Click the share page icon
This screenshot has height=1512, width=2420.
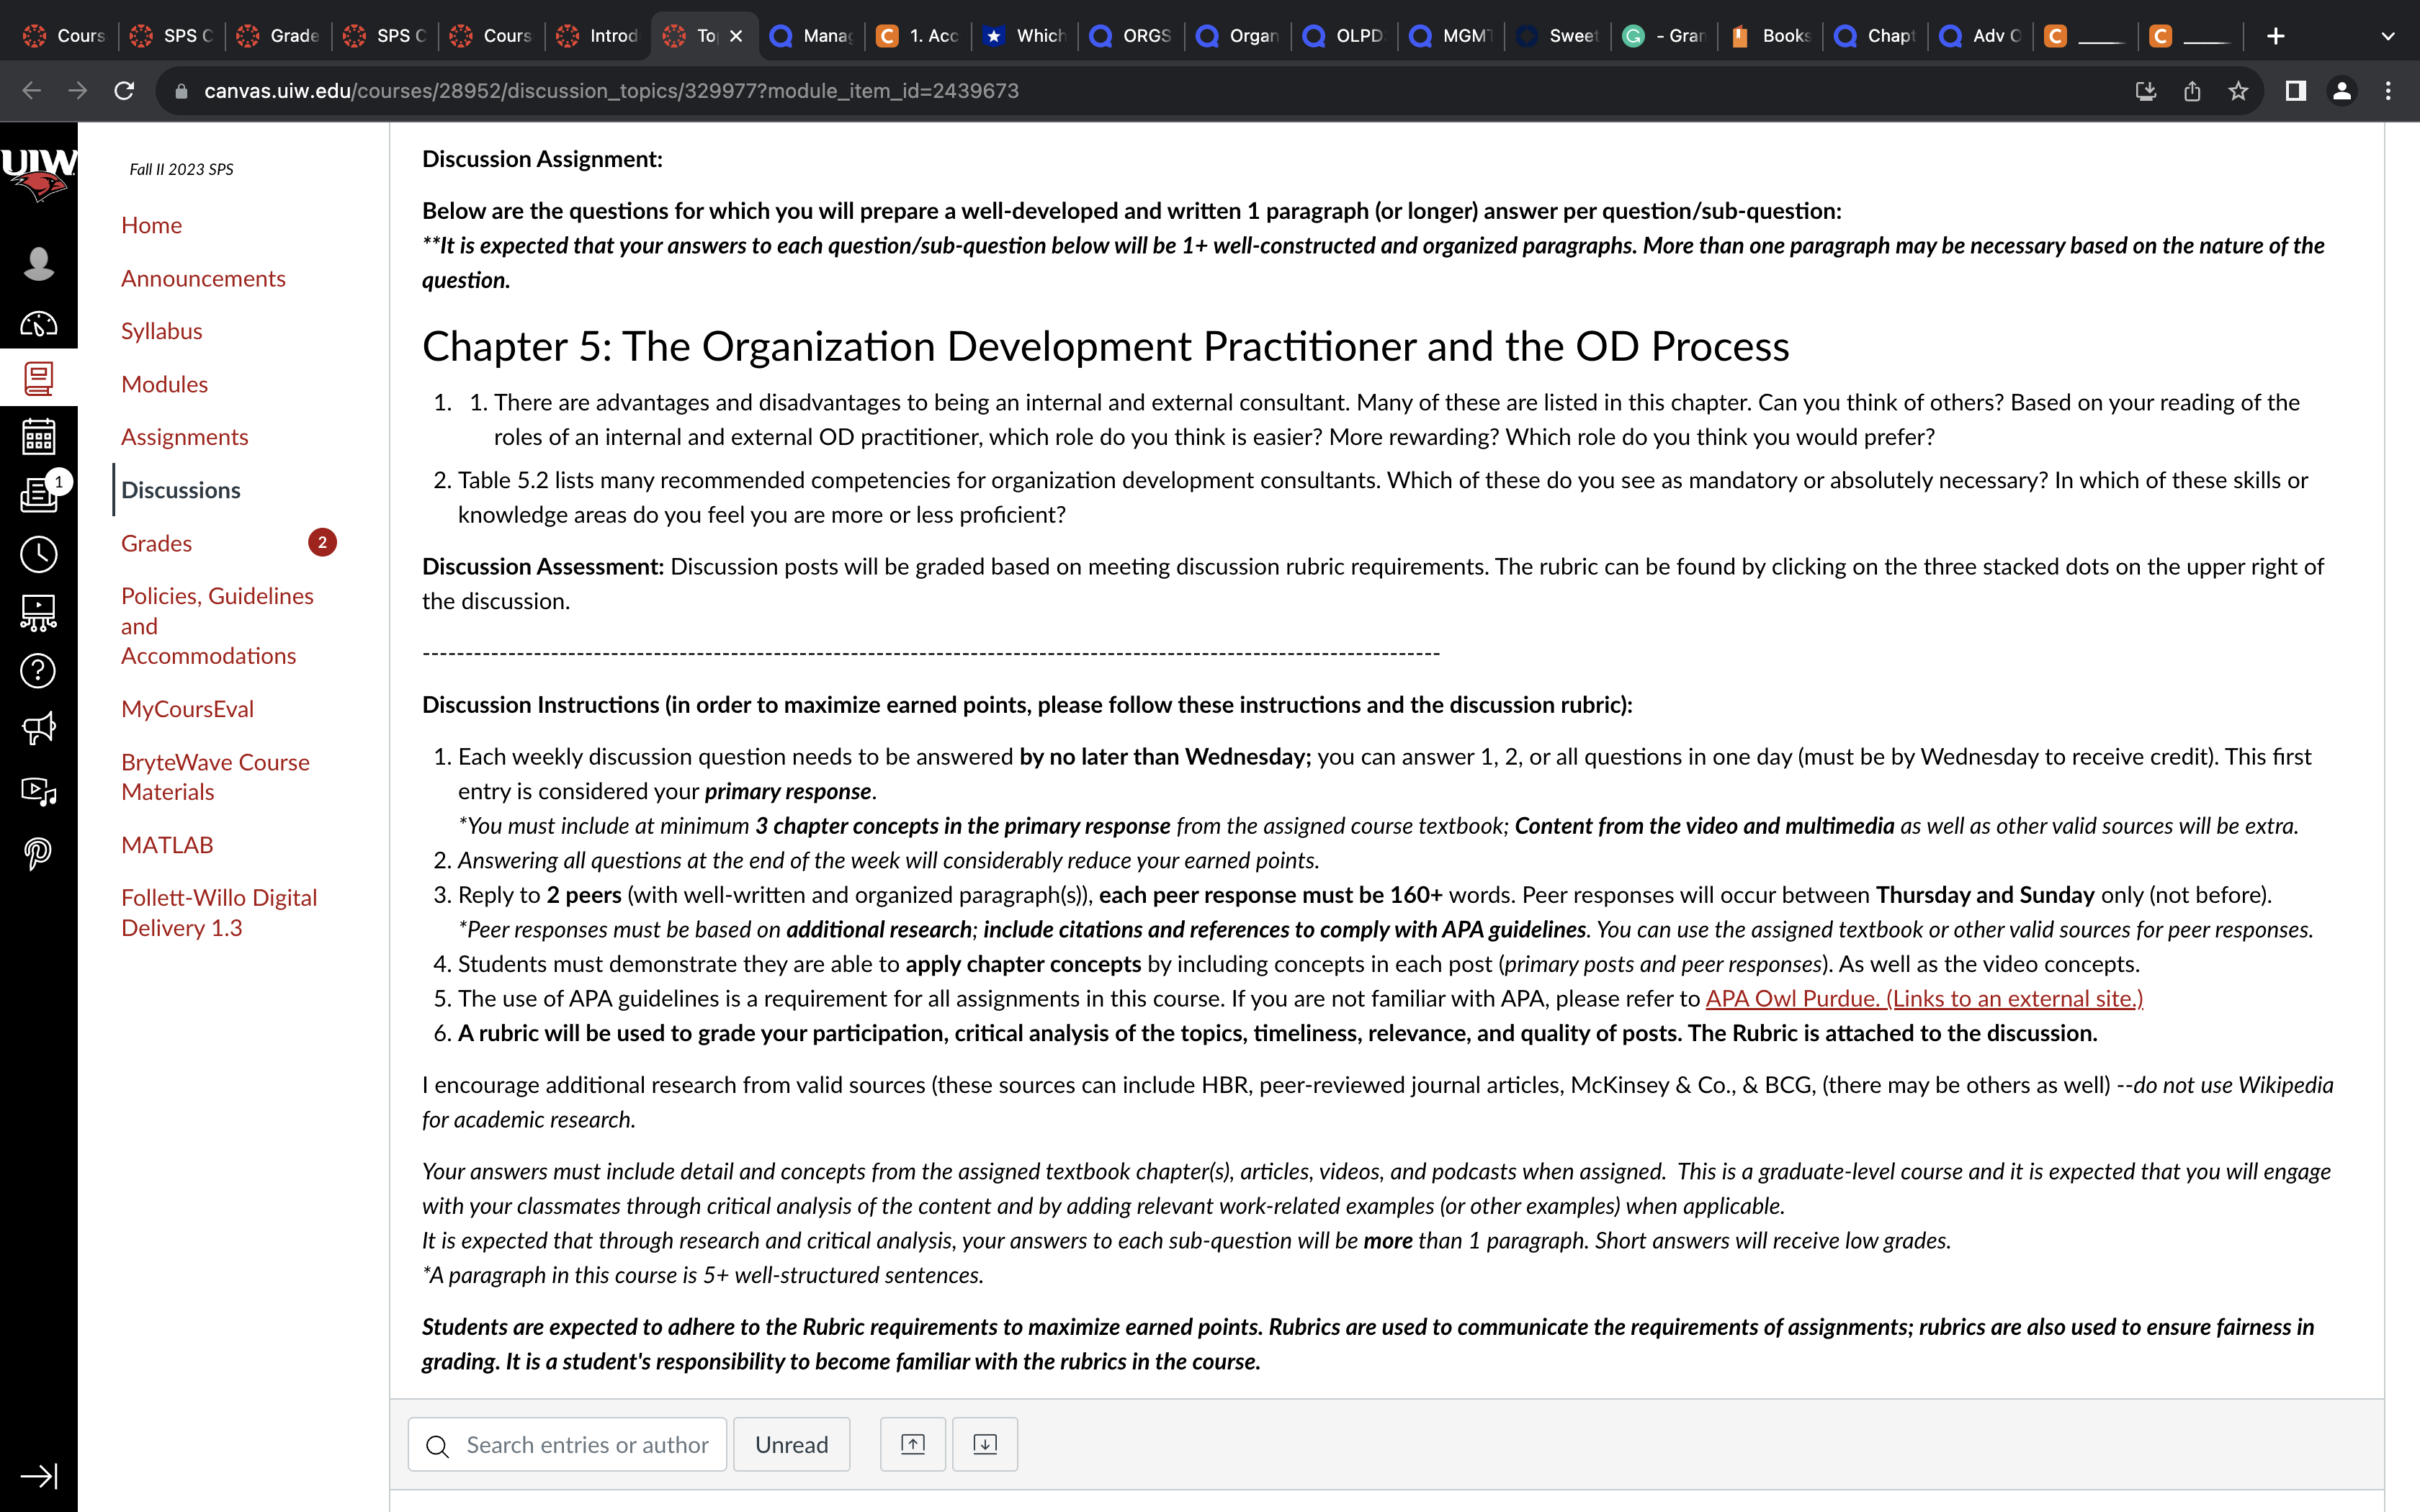click(x=2192, y=91)
